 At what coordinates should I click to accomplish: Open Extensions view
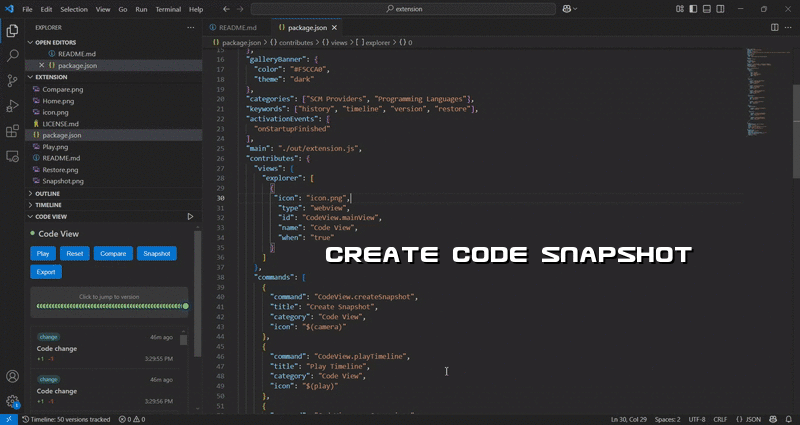tap(12, 131)
